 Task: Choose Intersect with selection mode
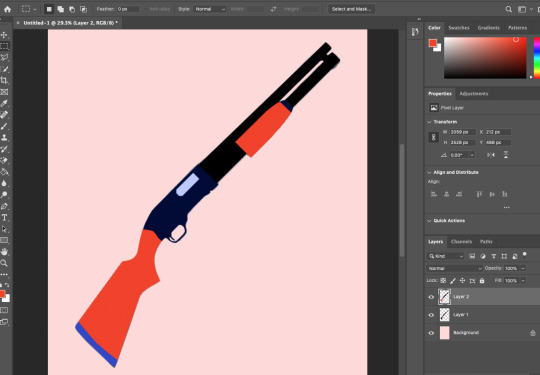[x=83, y=9]
